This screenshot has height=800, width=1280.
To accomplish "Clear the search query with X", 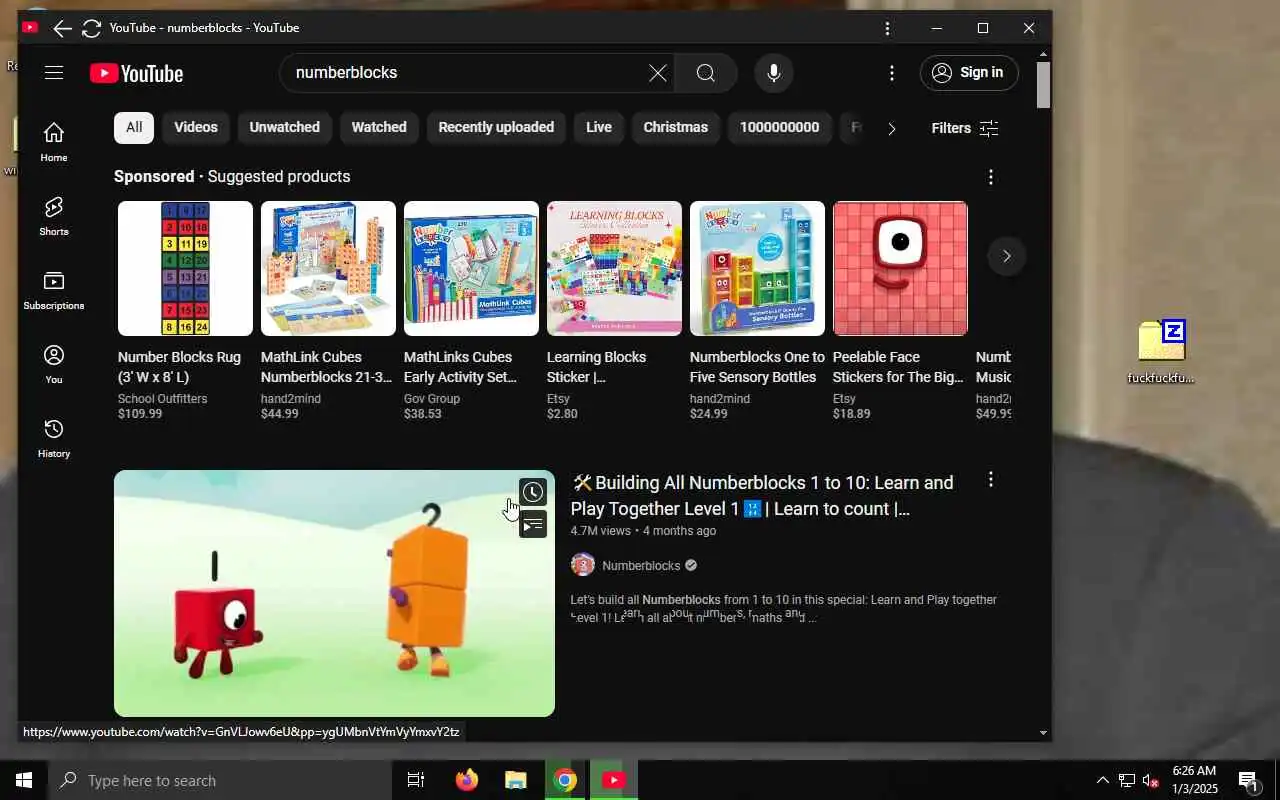I will point(658,73).
